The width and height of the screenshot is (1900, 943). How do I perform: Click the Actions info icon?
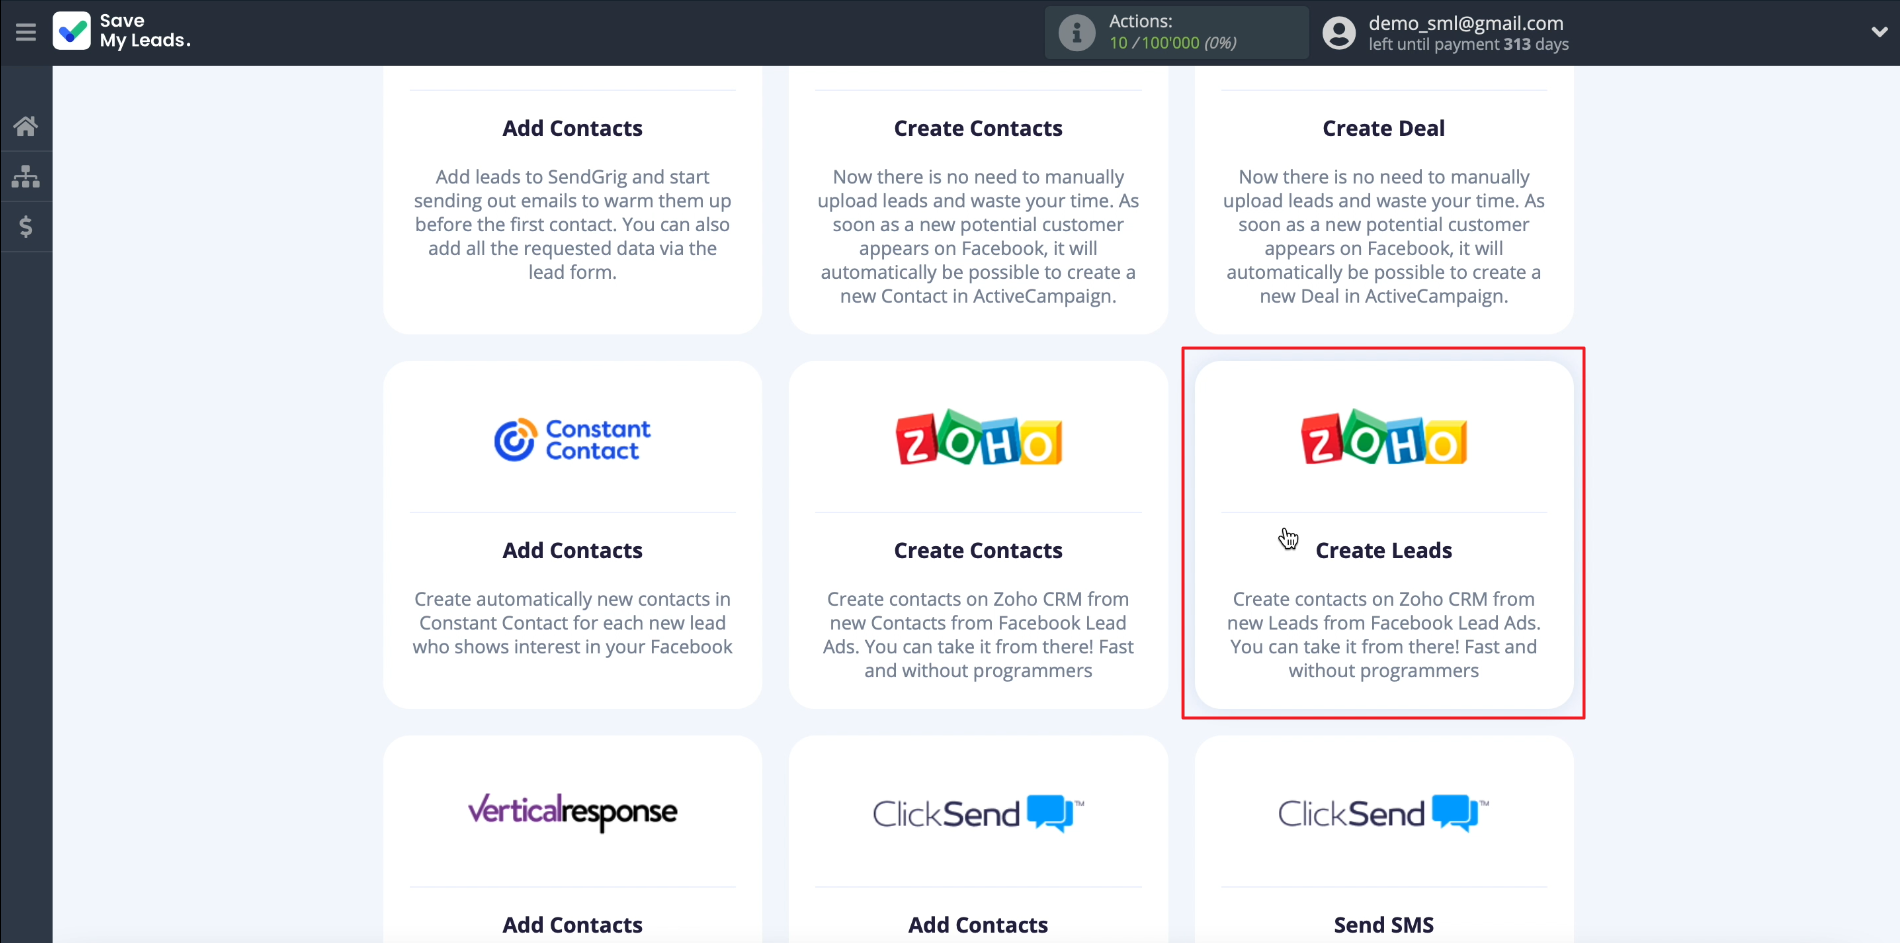pos(1077,33)
